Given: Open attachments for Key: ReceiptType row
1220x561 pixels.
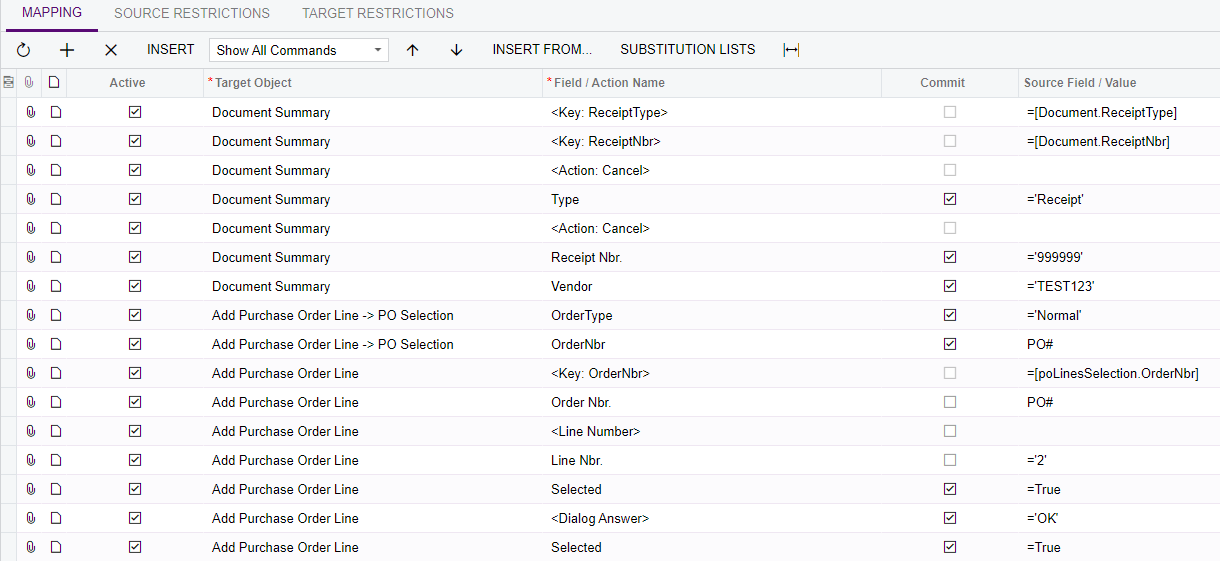Looking at the screenshot, I should tap(30, 112).
